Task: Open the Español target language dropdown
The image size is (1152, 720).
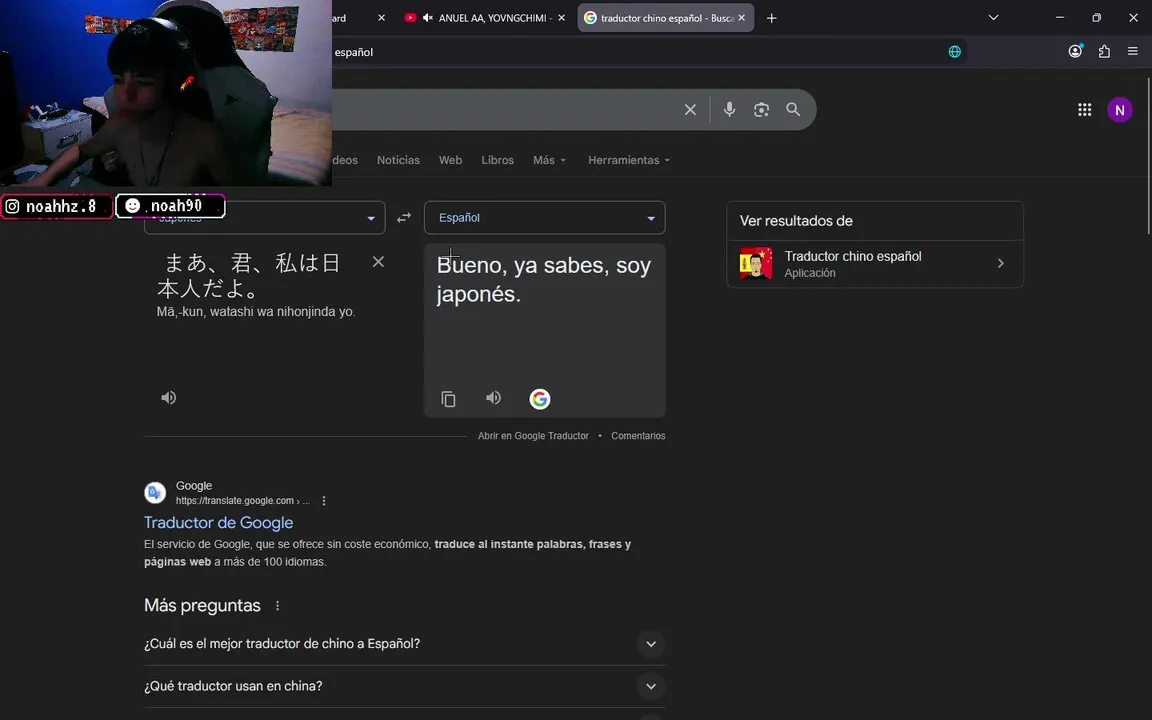Action: tap(544, 218)
